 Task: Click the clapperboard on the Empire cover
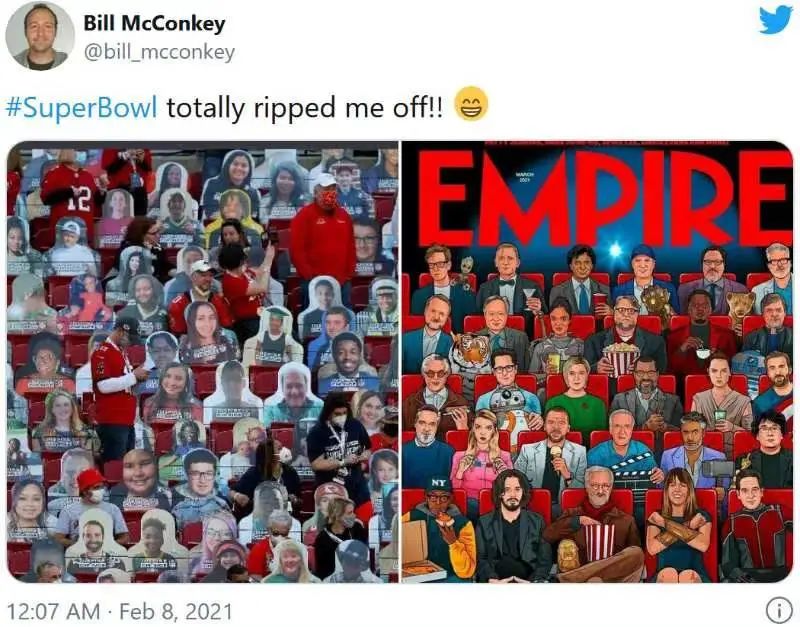coord(634,465)
